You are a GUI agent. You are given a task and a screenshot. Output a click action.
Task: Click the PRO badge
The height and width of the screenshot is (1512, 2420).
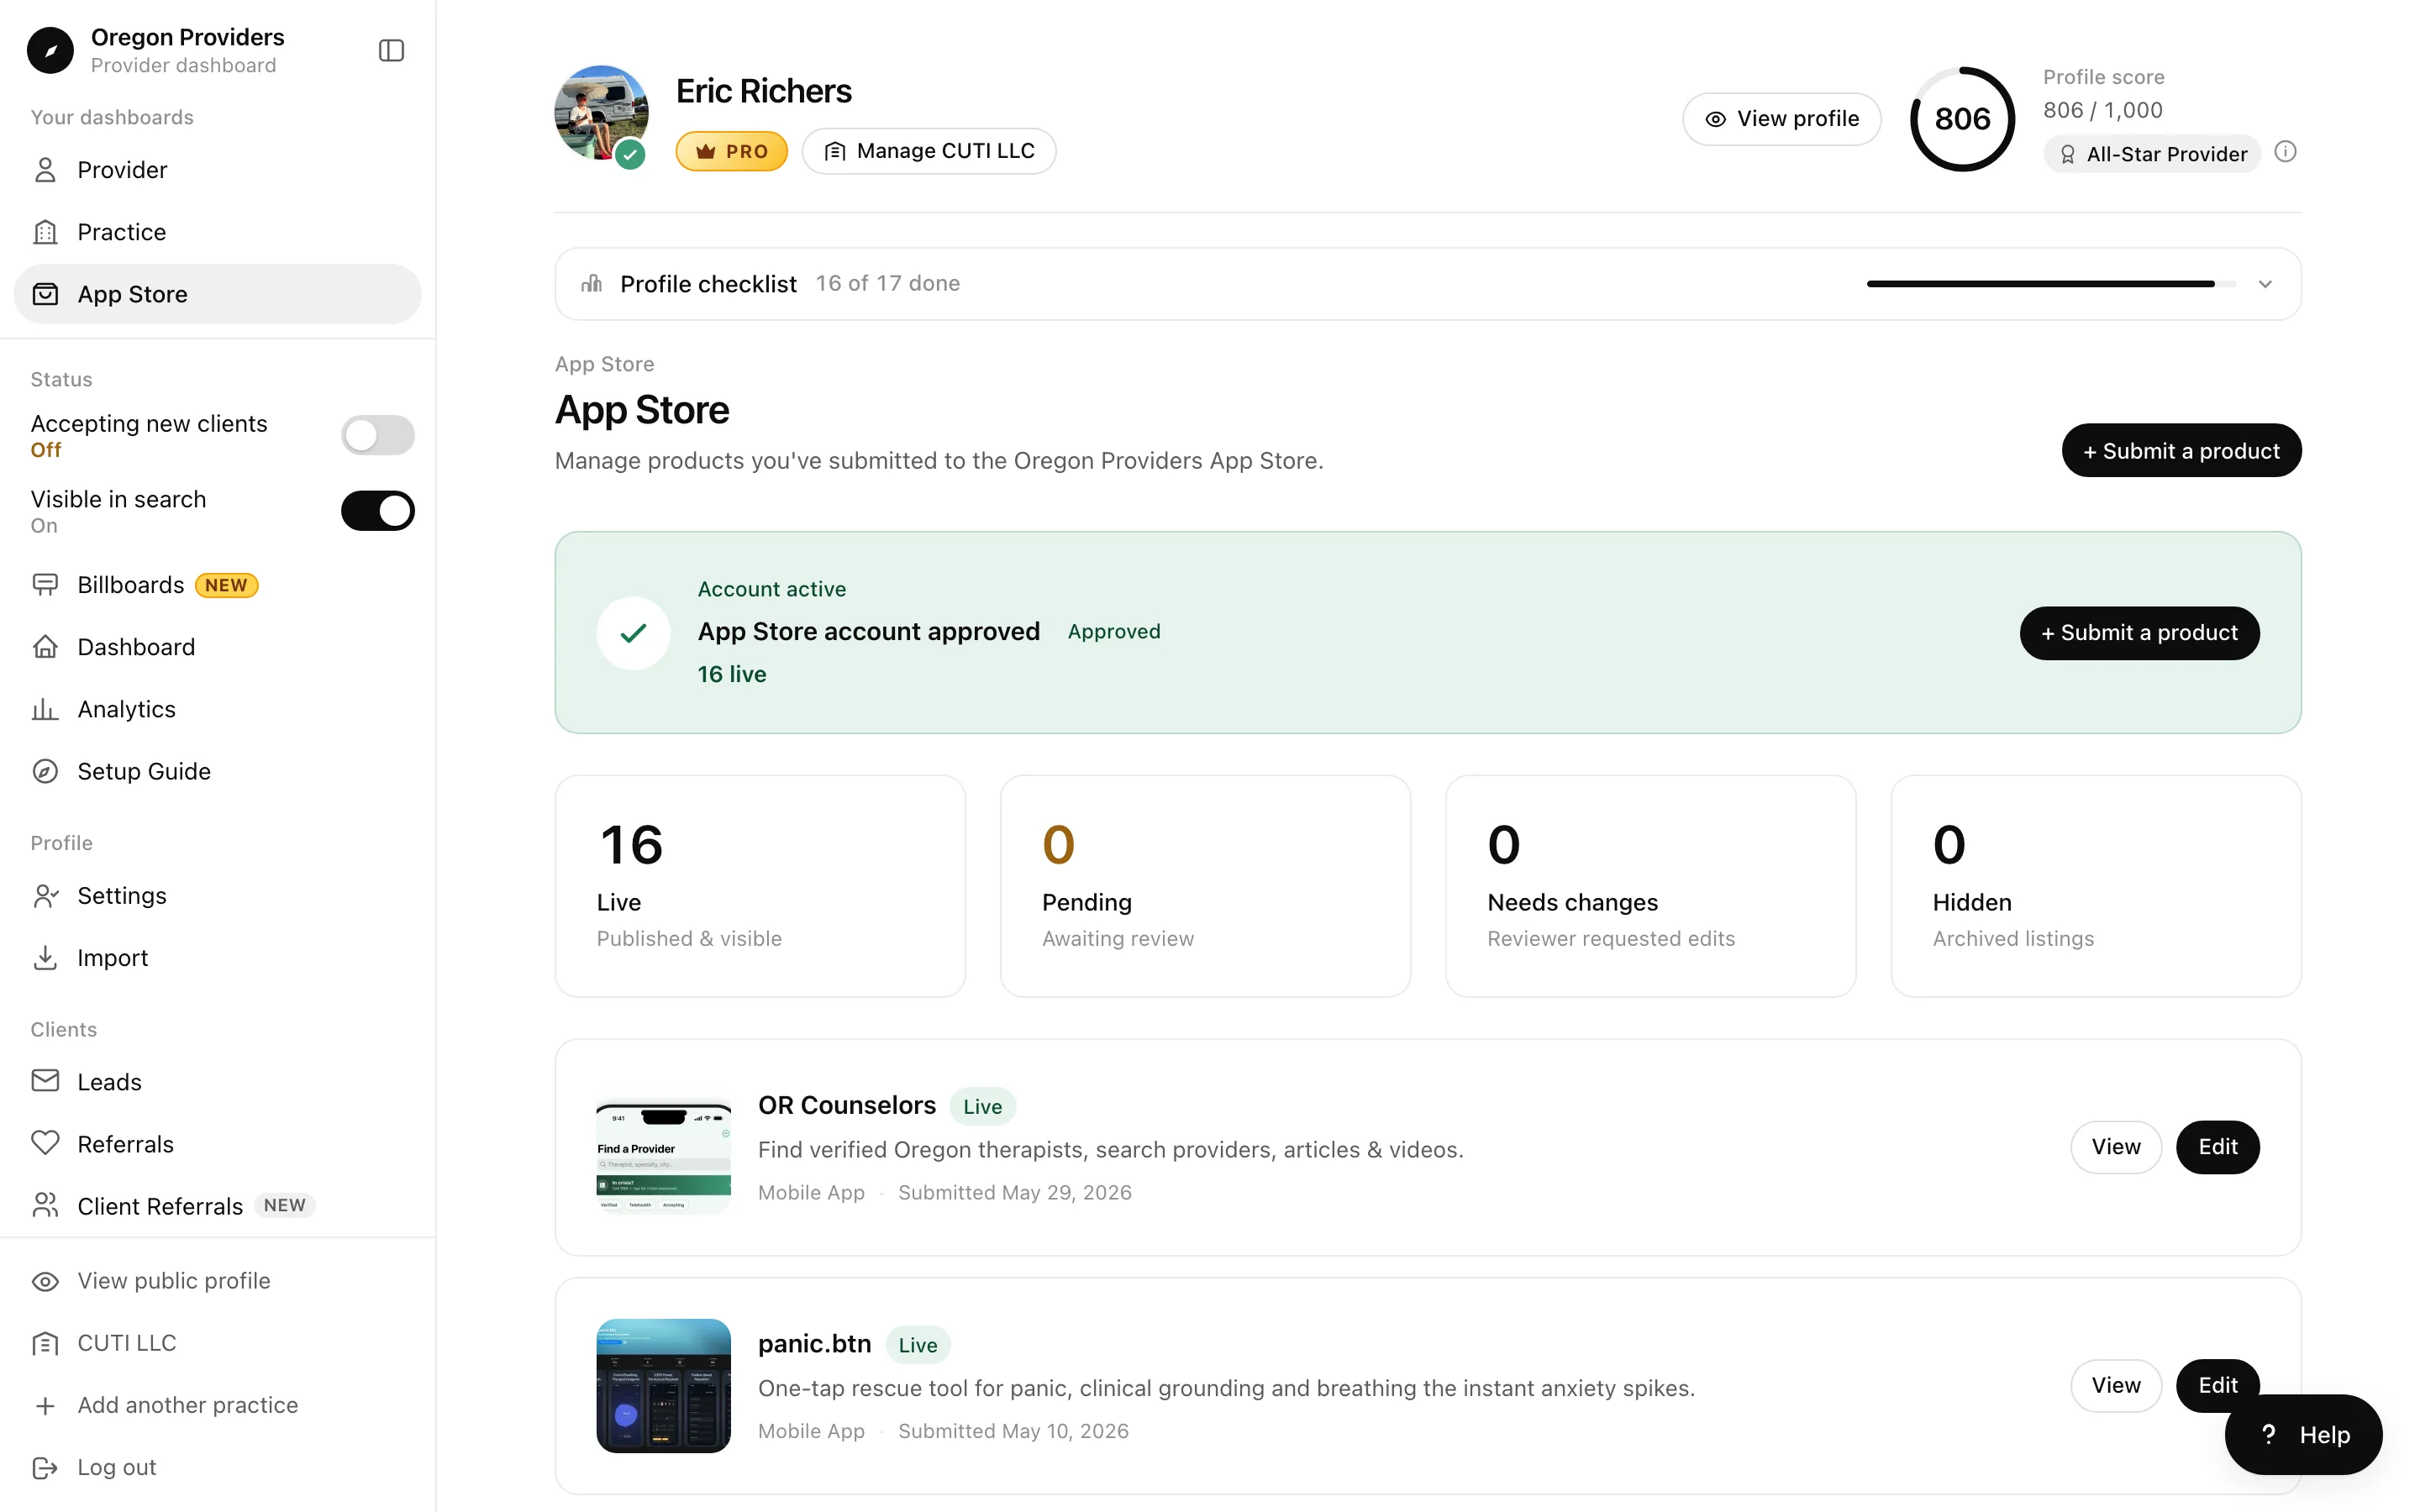click(731, 151)
